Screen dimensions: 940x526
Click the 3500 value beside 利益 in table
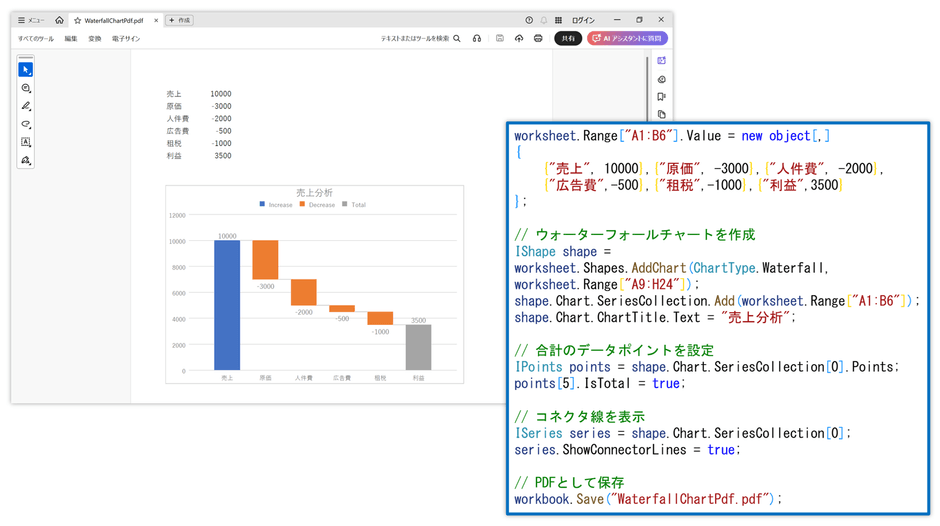(222, 155)
